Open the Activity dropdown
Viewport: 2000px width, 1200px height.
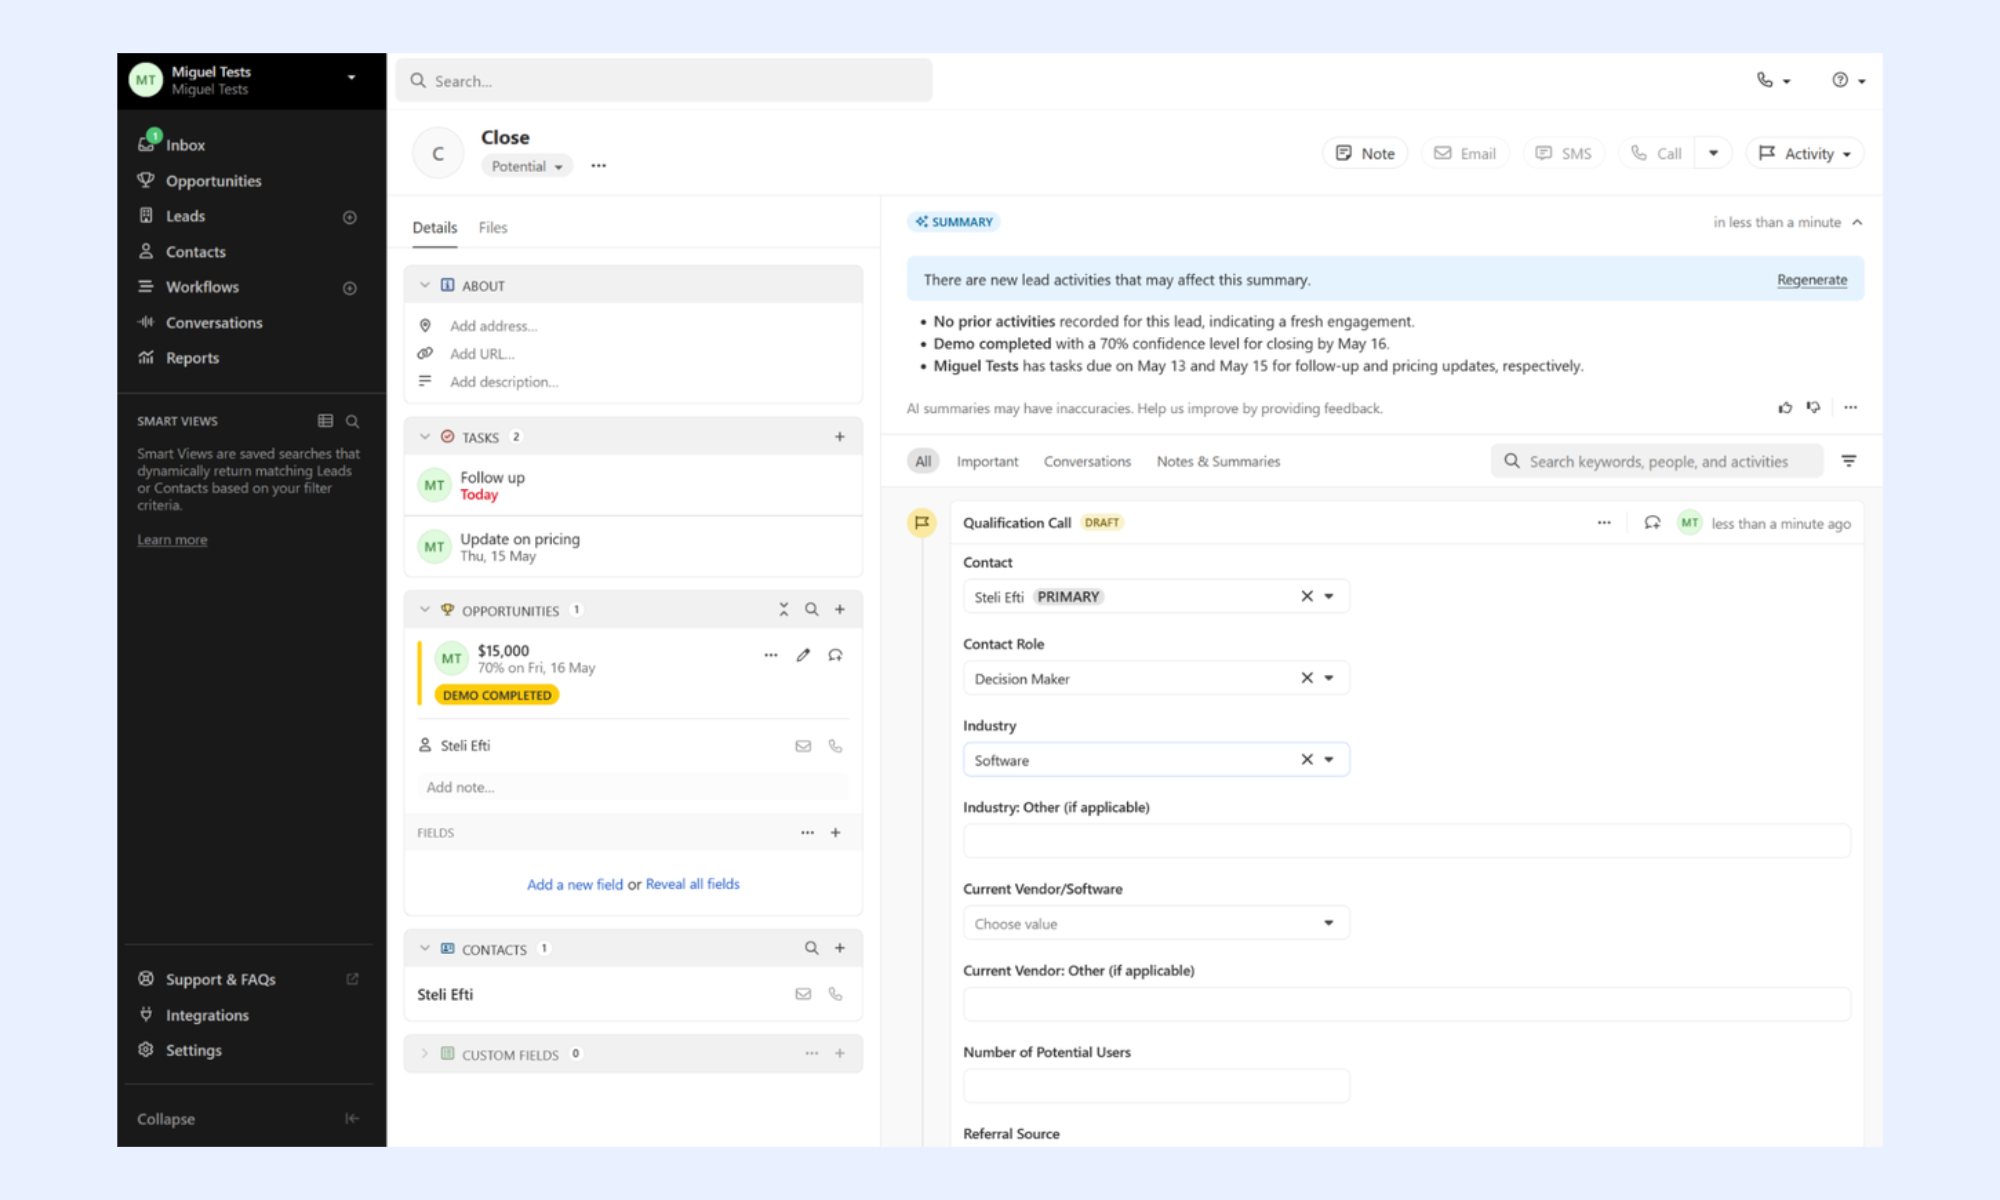tap(1805, 153)
